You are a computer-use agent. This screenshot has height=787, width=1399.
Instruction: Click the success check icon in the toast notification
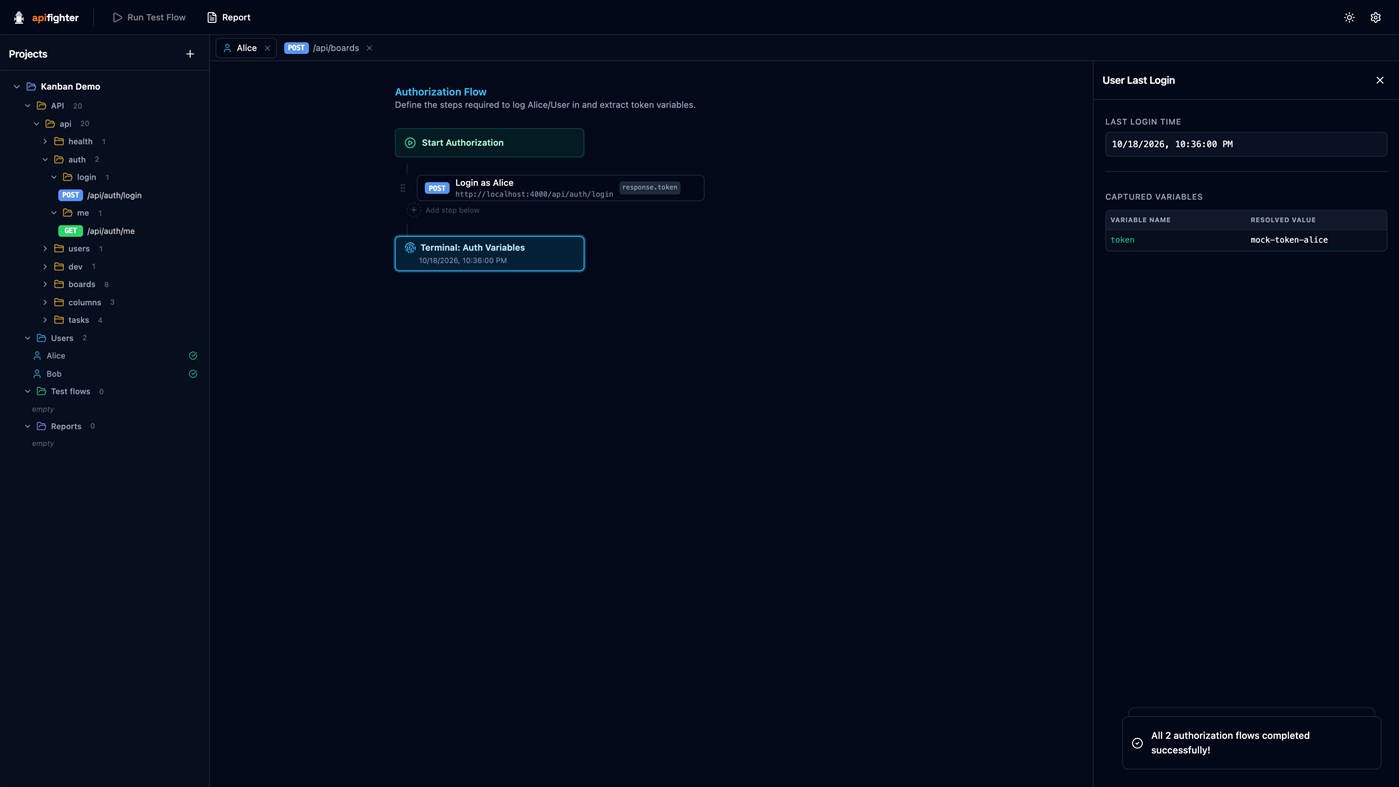coord(1137,743)
